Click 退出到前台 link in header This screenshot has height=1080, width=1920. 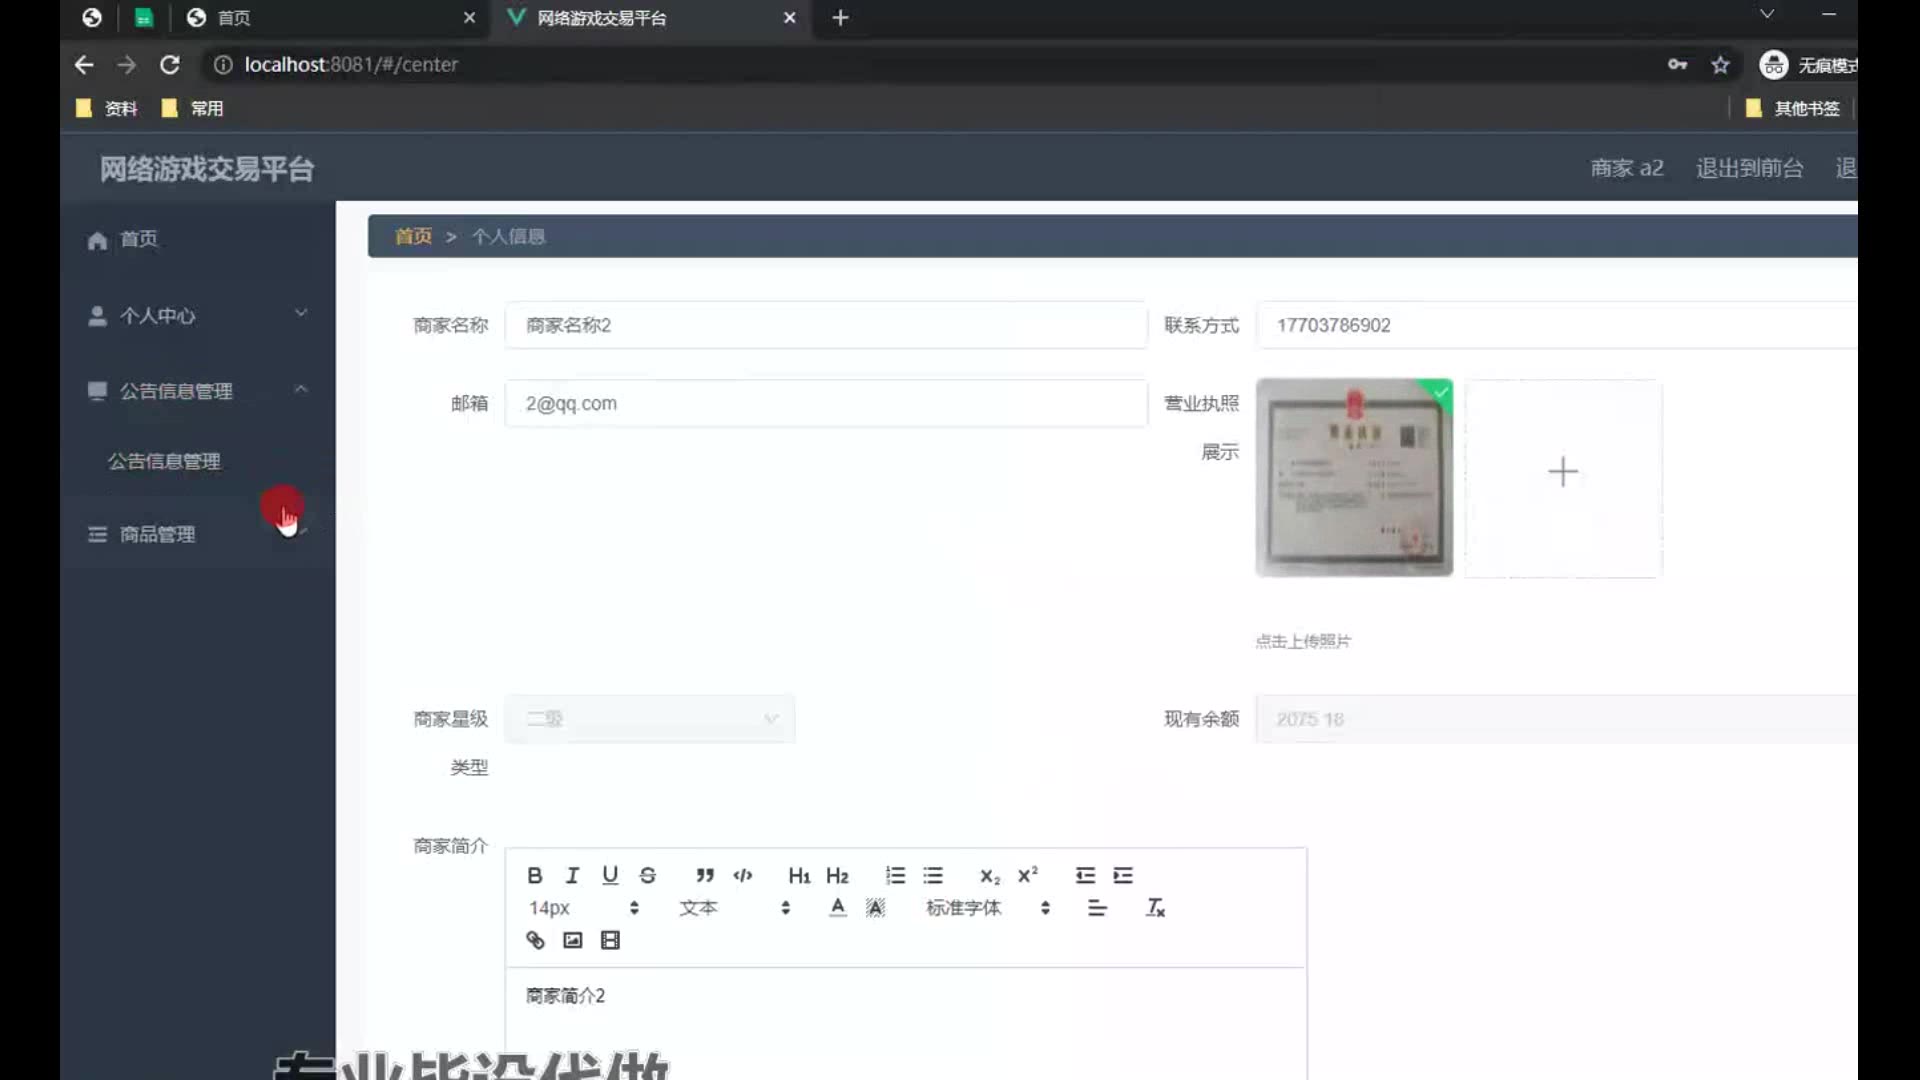pos(1749,168)
